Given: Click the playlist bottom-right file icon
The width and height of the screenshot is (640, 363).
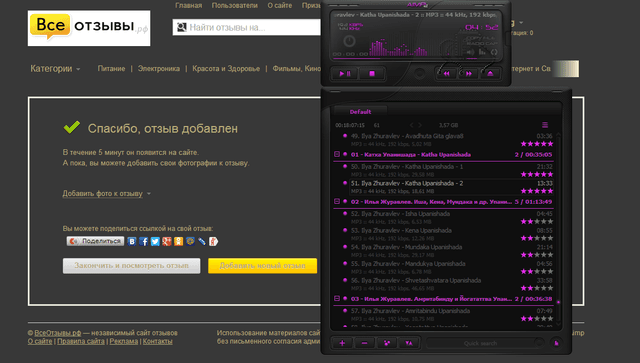Looking at the screenshot, I should [556, 343].
